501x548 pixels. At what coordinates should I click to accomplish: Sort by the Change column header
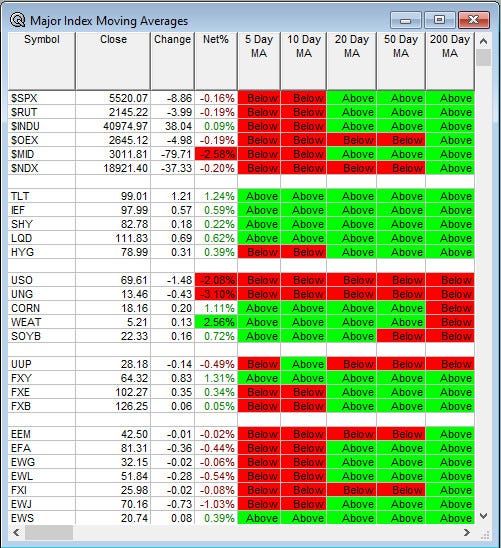click(173, 61)
